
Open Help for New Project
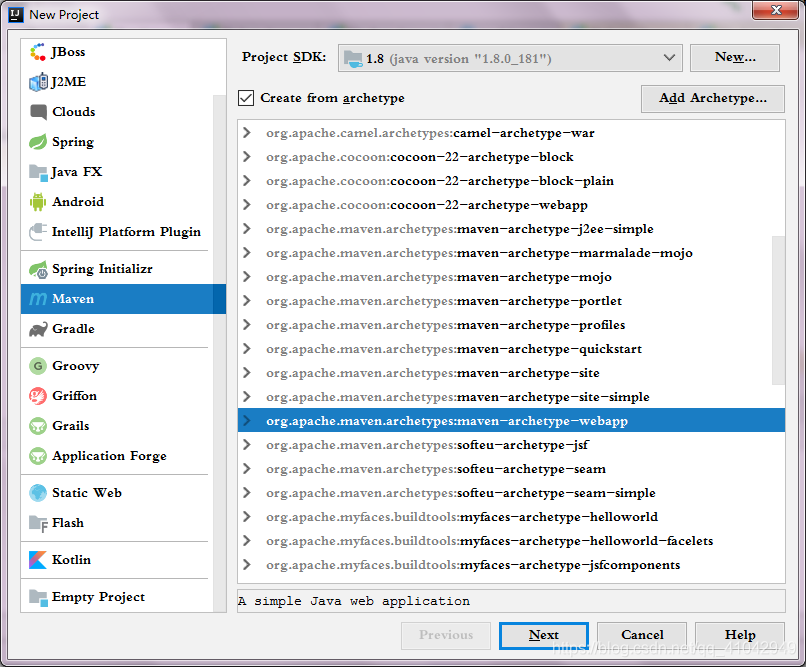(x=740, y=635)
